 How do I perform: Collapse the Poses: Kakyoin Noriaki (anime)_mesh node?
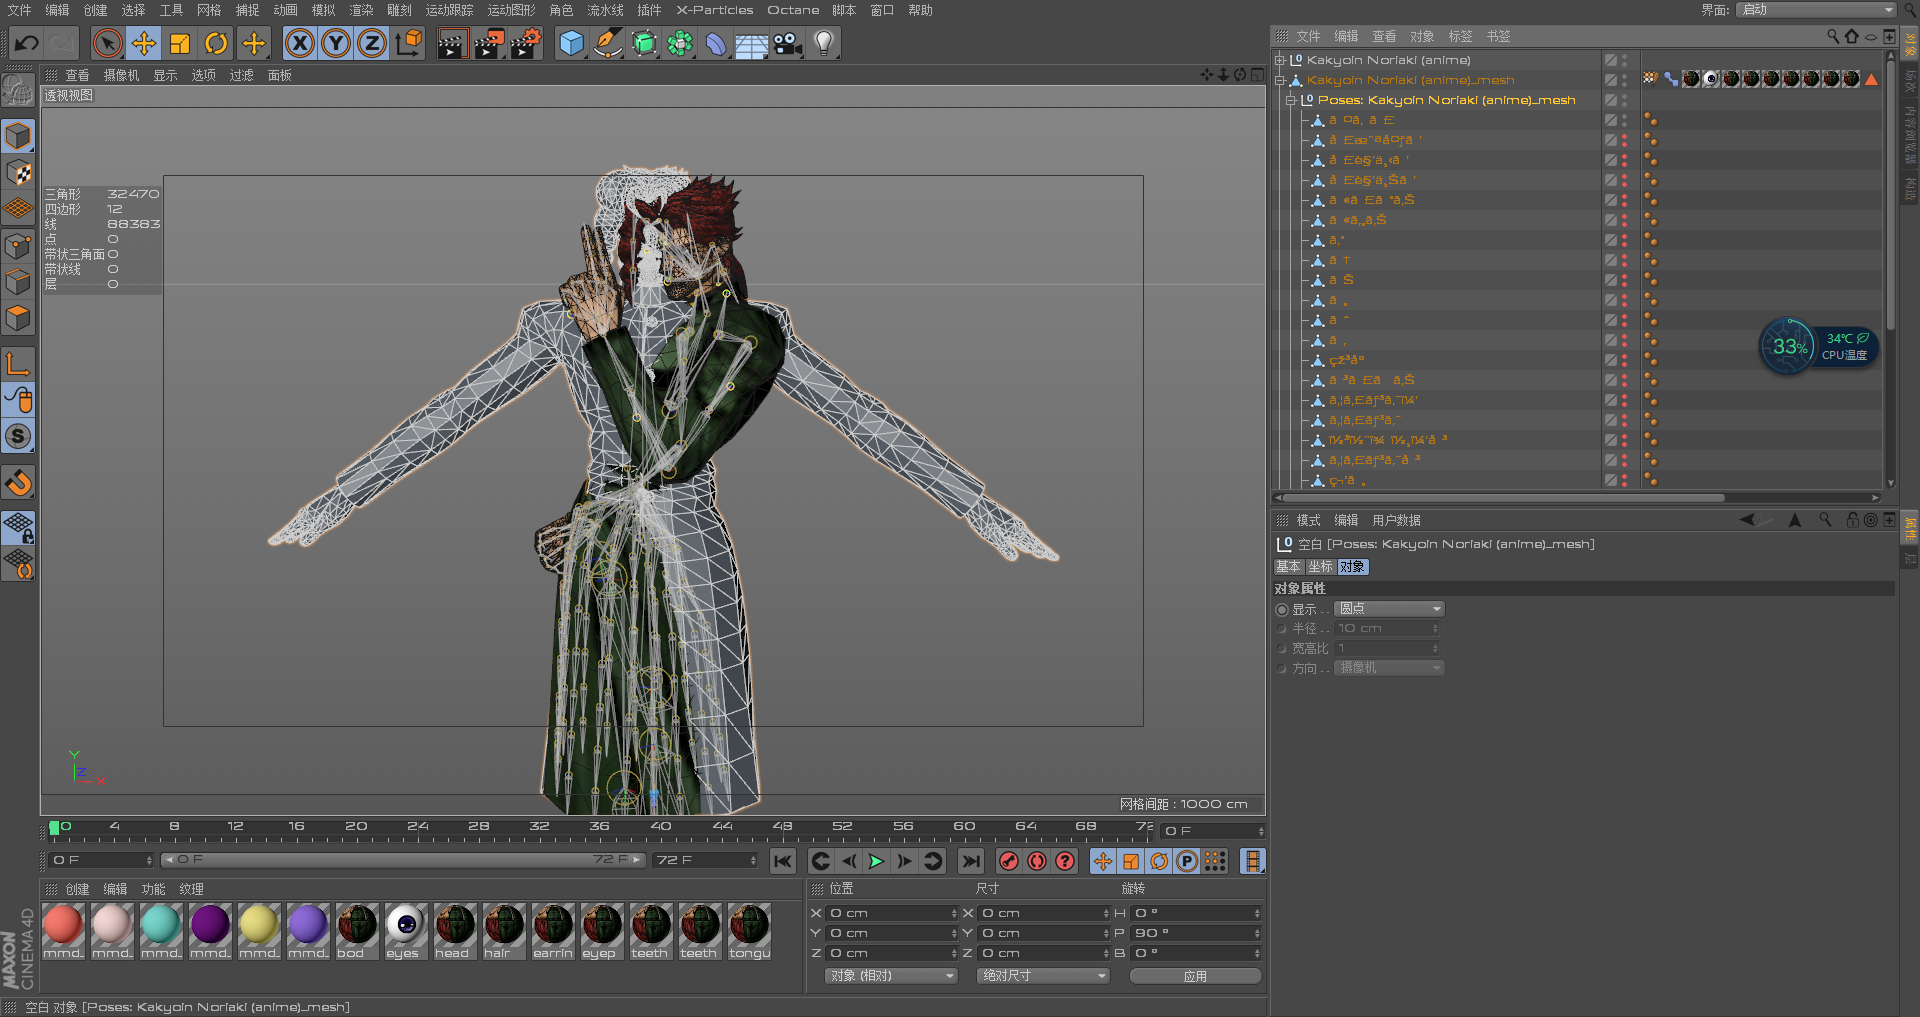coord(1290,100)
